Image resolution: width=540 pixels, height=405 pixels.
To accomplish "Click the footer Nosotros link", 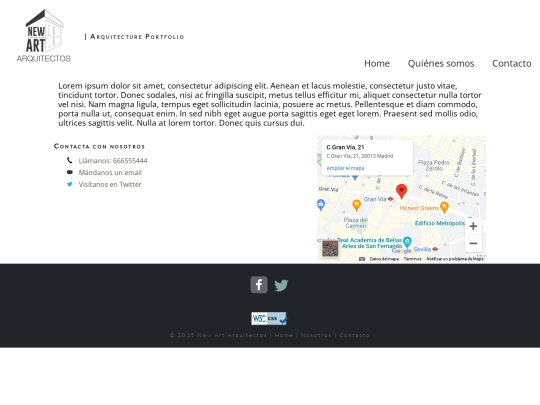I will pyautogui.click(x=316, y=335).
